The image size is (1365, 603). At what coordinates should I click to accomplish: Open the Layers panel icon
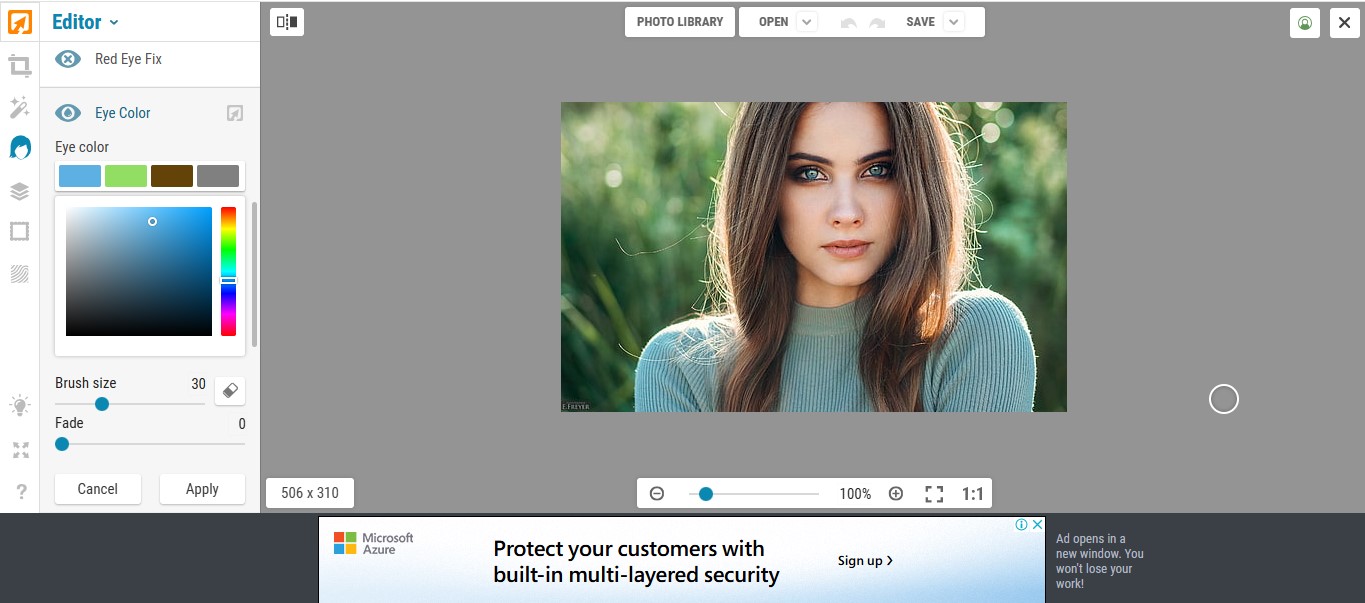[x=20, y=190]
